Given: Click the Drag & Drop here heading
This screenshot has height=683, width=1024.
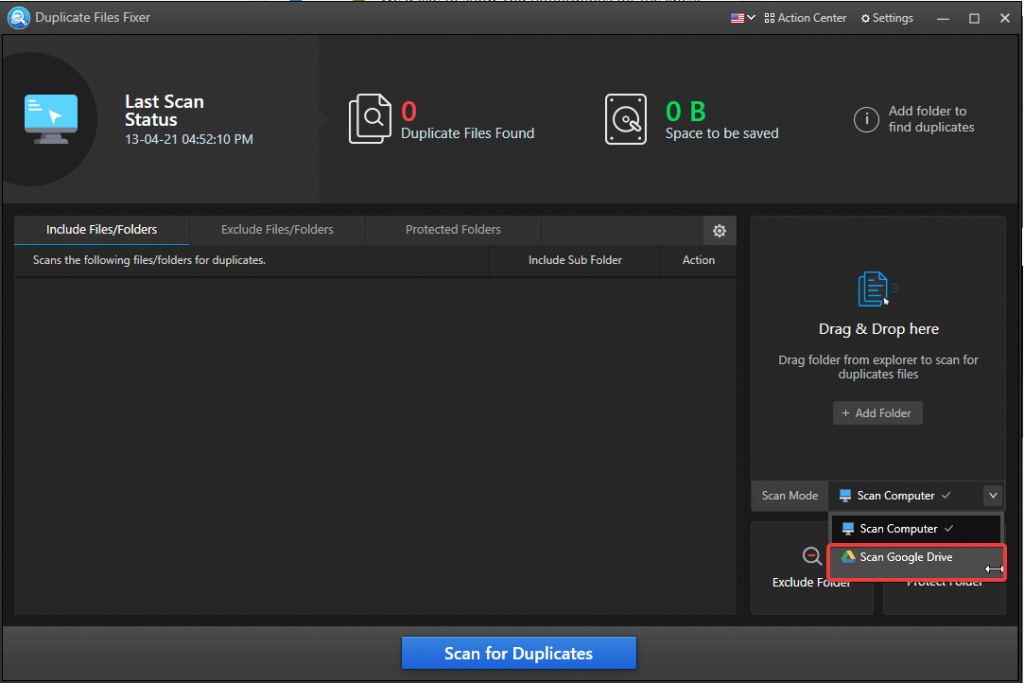Looking at the screenshot, I should [878, 329].
